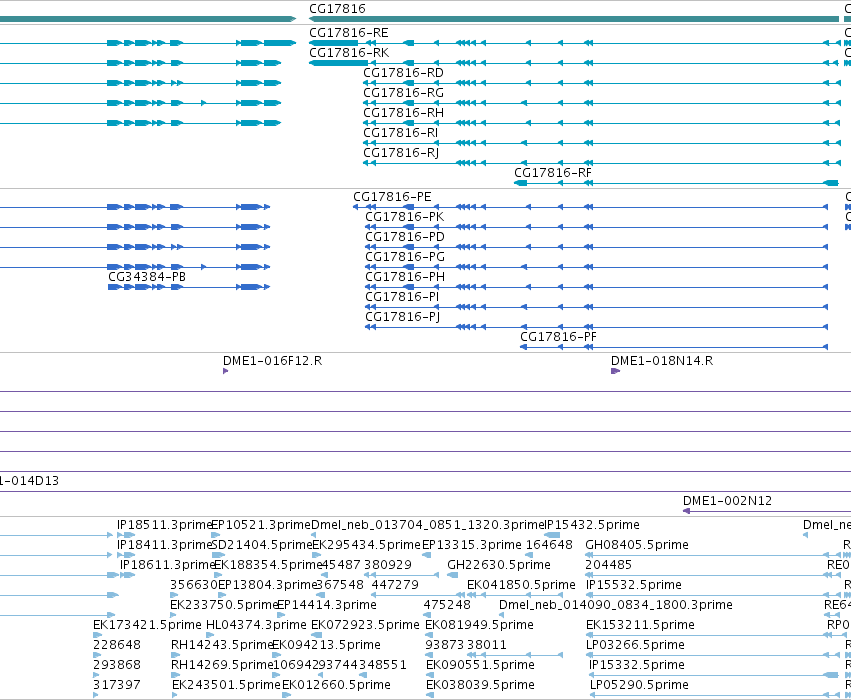Click the EP14414.3prime EST label
The width and height of the screenshot is (851, 700).
(x=327, y=605)
